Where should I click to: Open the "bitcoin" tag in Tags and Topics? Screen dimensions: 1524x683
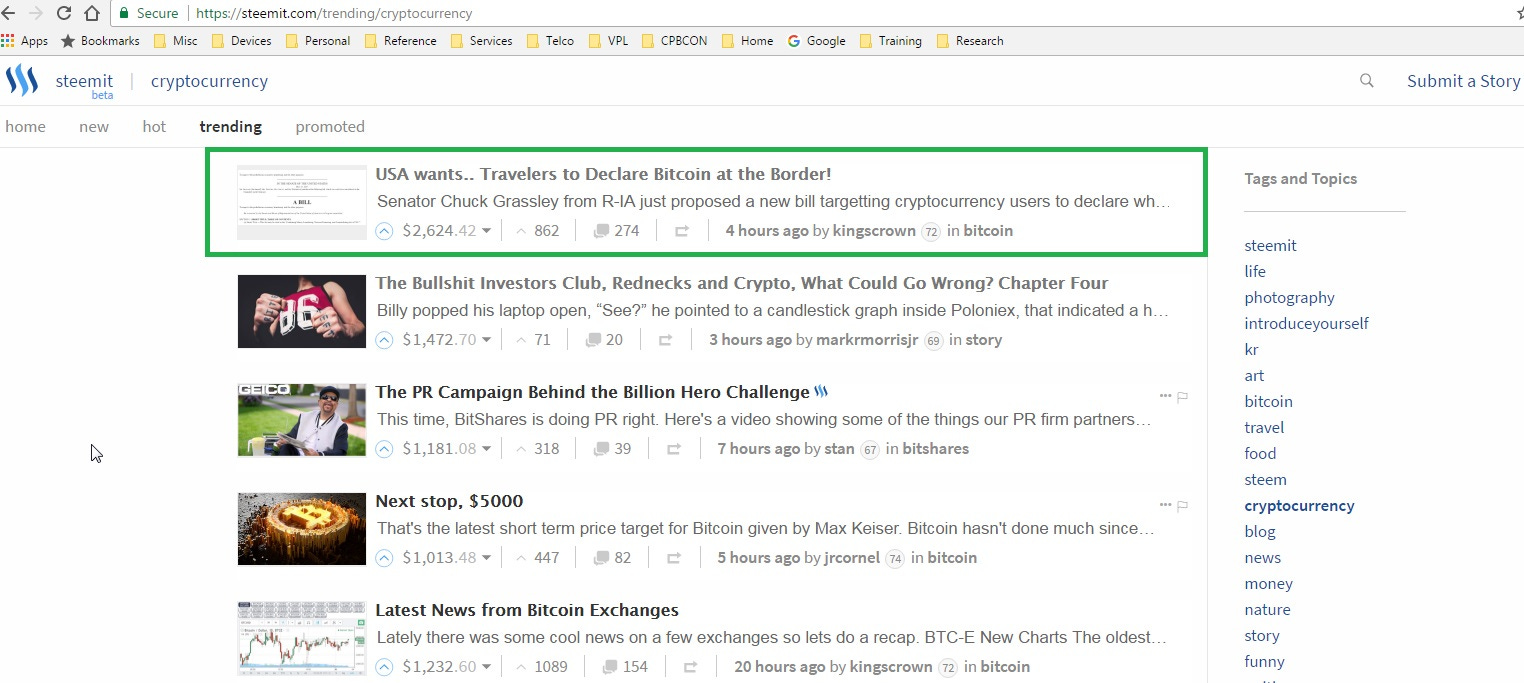pos(1268,401)
